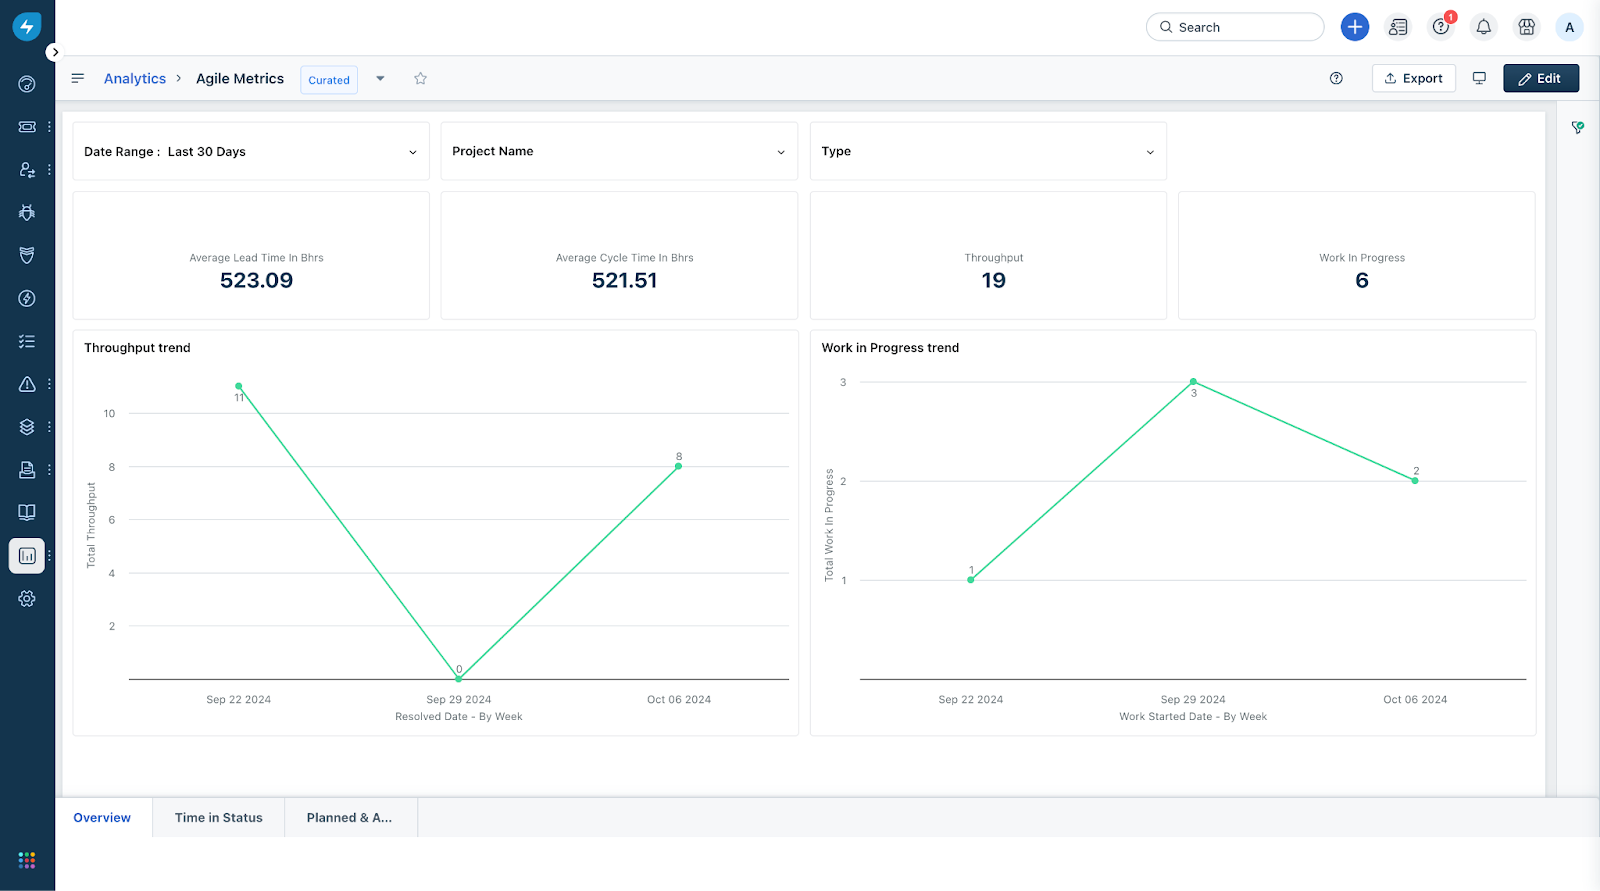This screenshot has width=1600, height=891.
Task: Open the report help question-mark icon
Action: (1336, 78)
